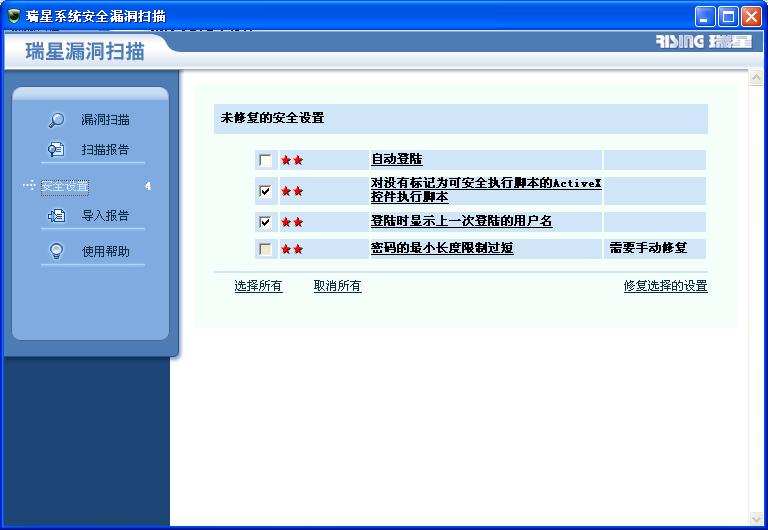
Task: Click the 选择所有 link
Action: point(258,286)
